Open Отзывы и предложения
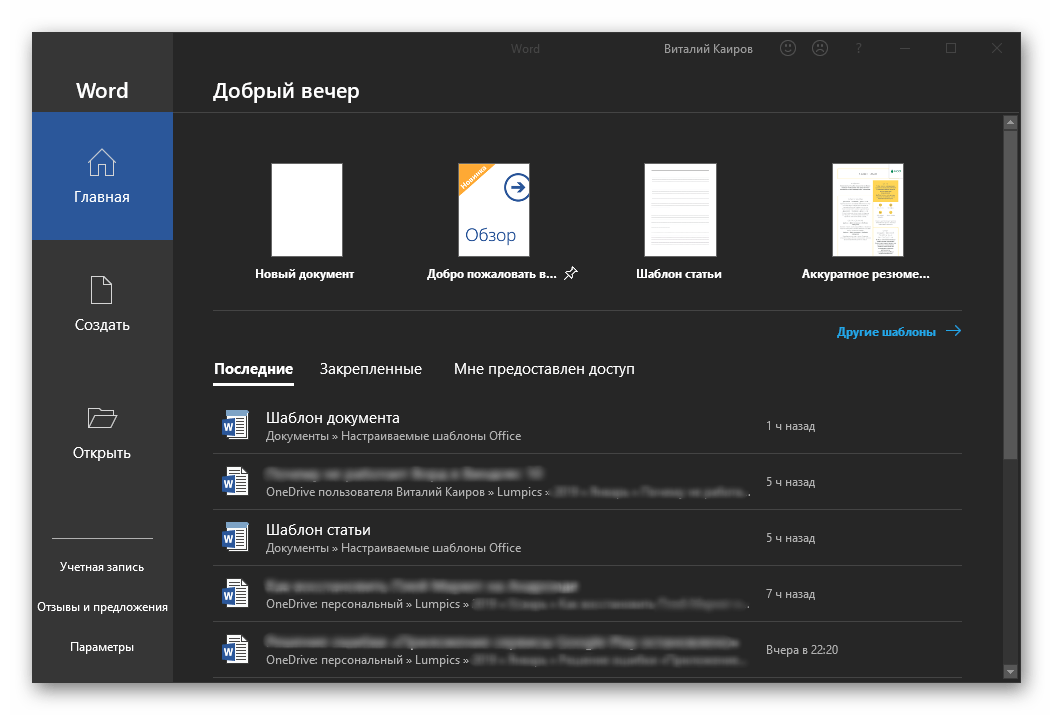The image size is (1053, 715). coord(101,606)
